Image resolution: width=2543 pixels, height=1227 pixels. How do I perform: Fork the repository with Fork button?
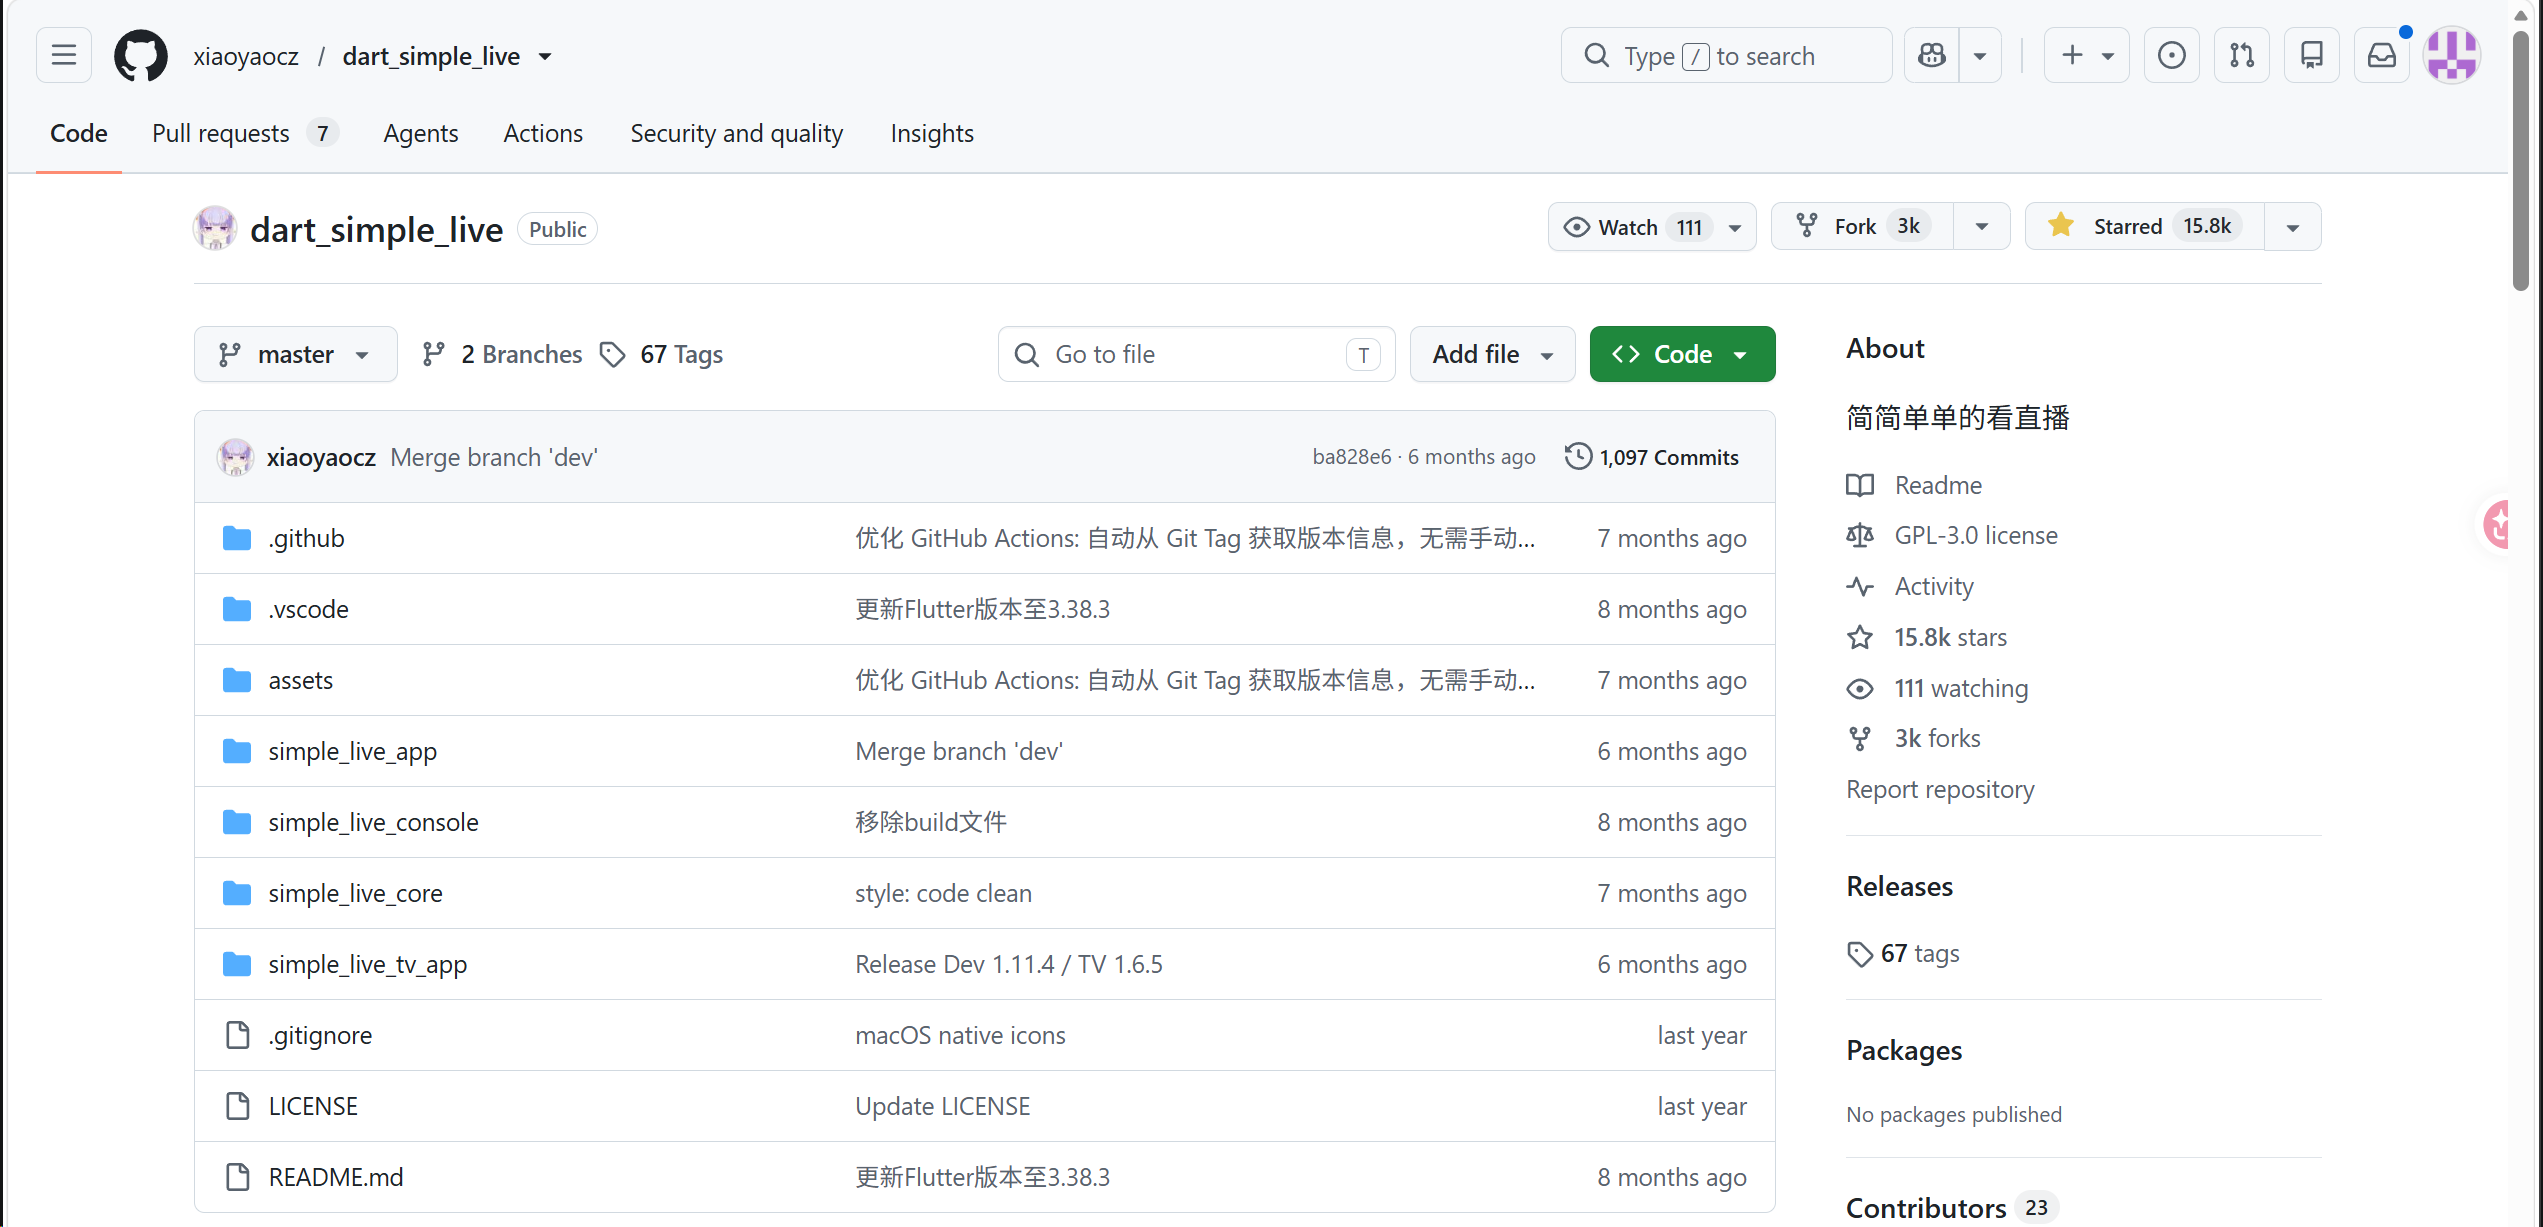tap(1862, 227)
